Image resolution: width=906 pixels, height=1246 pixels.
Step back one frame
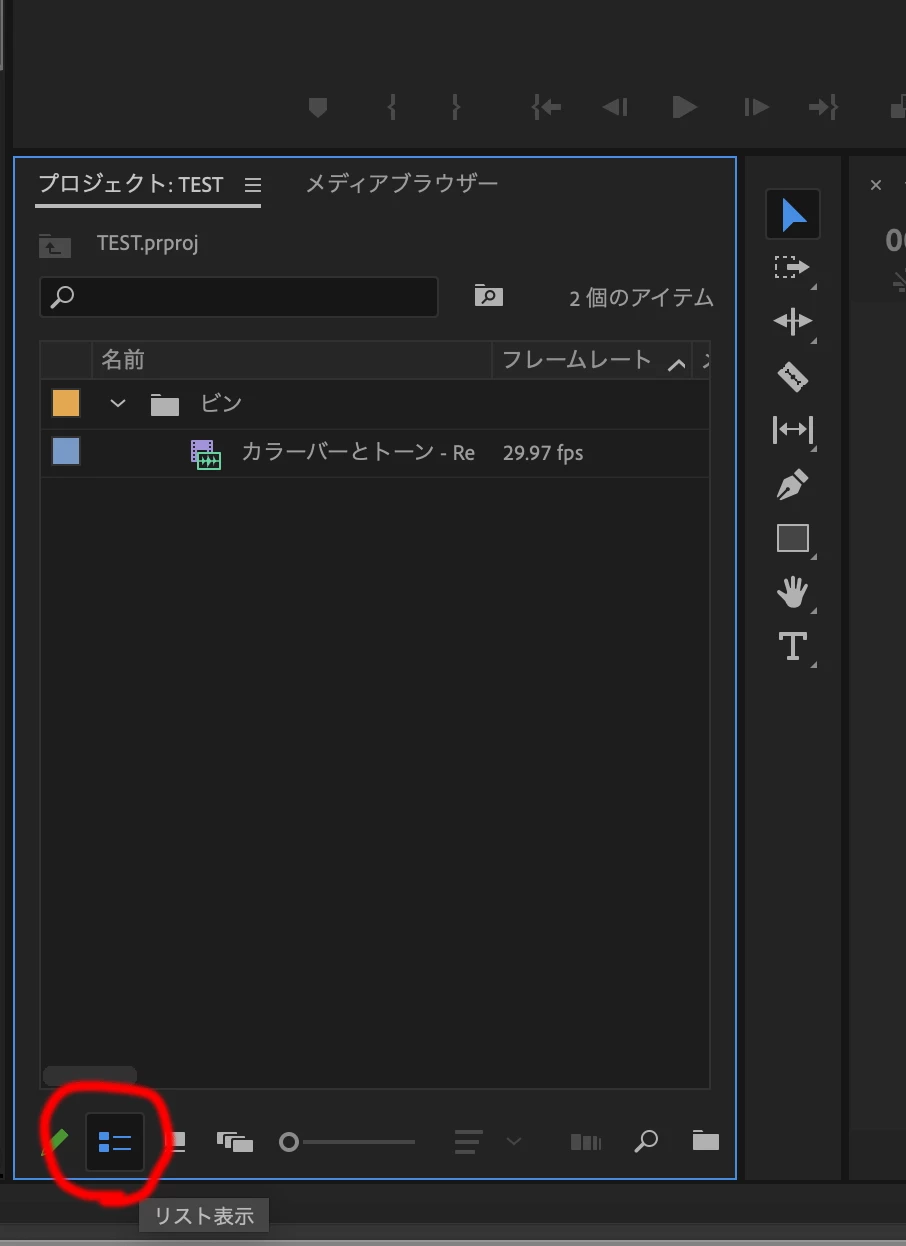615,107
